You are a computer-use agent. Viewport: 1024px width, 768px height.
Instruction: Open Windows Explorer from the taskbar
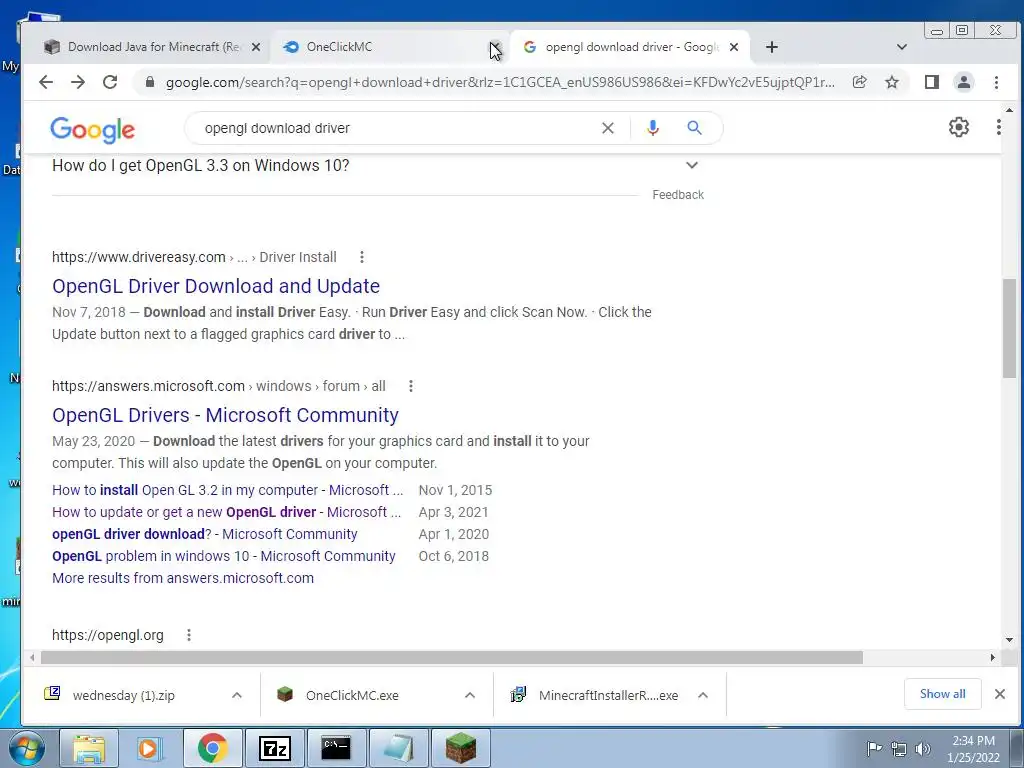pos(89,748)
